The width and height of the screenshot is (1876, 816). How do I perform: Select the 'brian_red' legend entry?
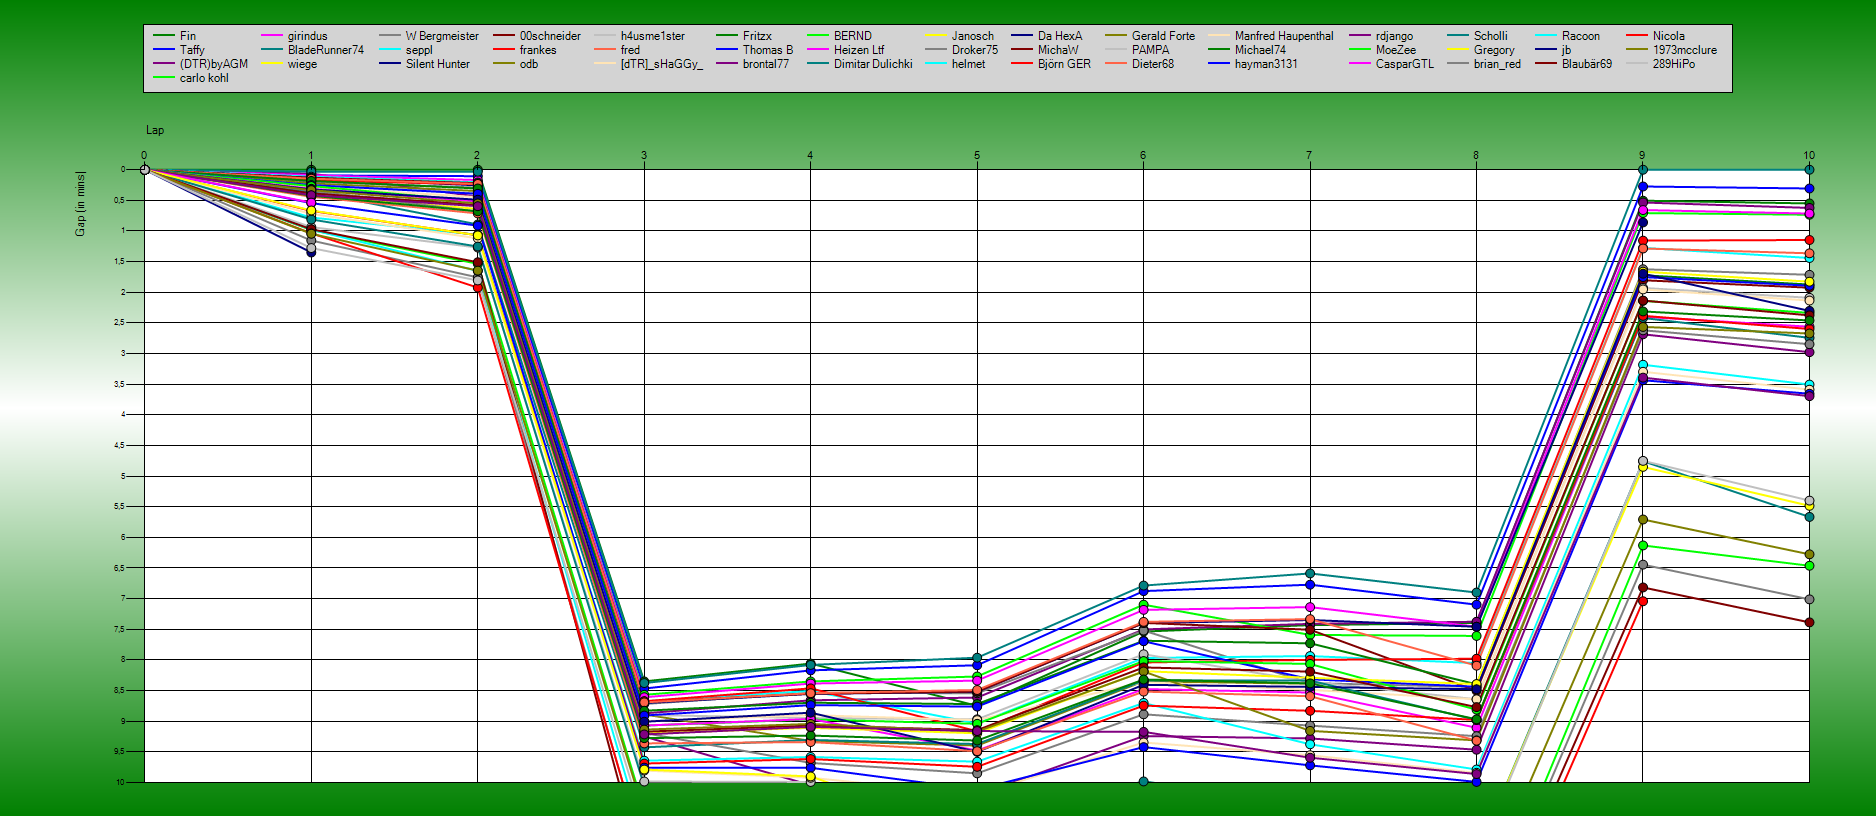coord(1497,64)
